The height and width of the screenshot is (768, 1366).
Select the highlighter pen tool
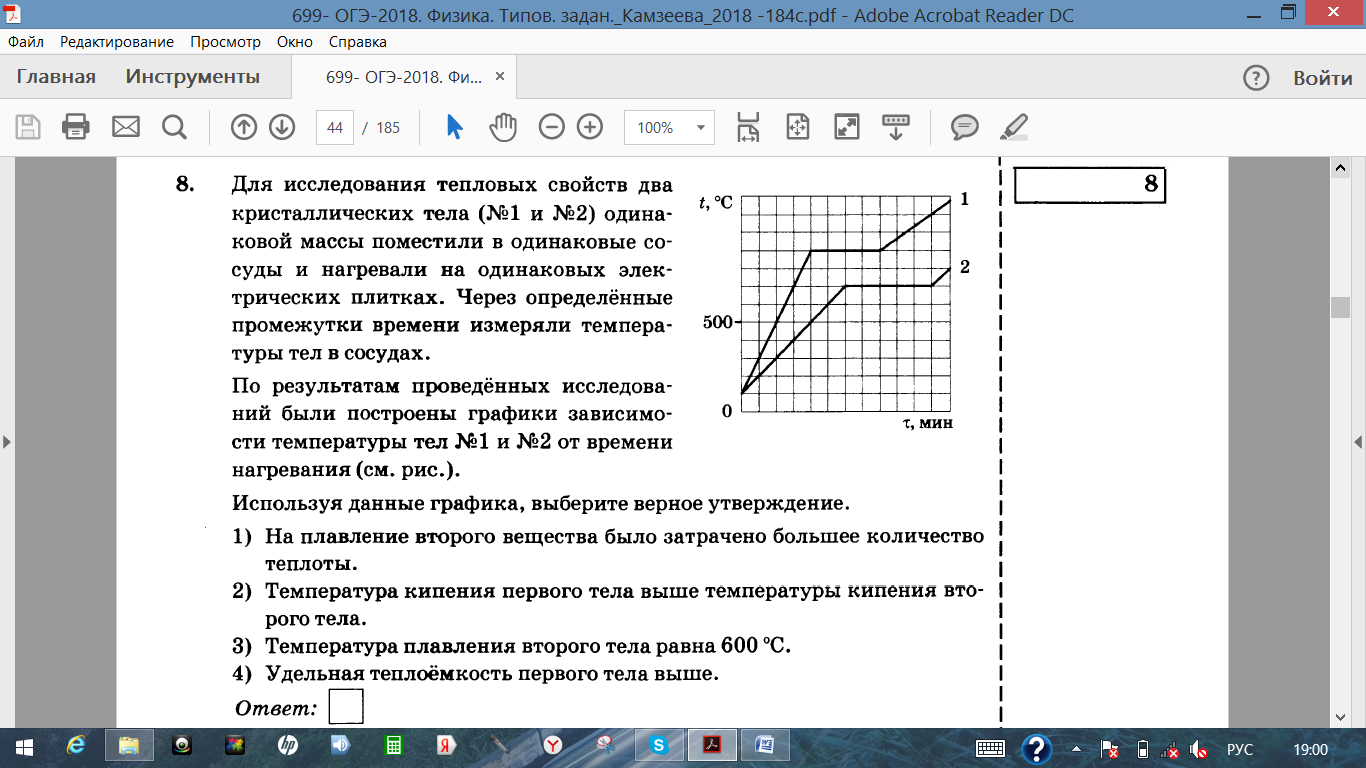coord(1013,127)
